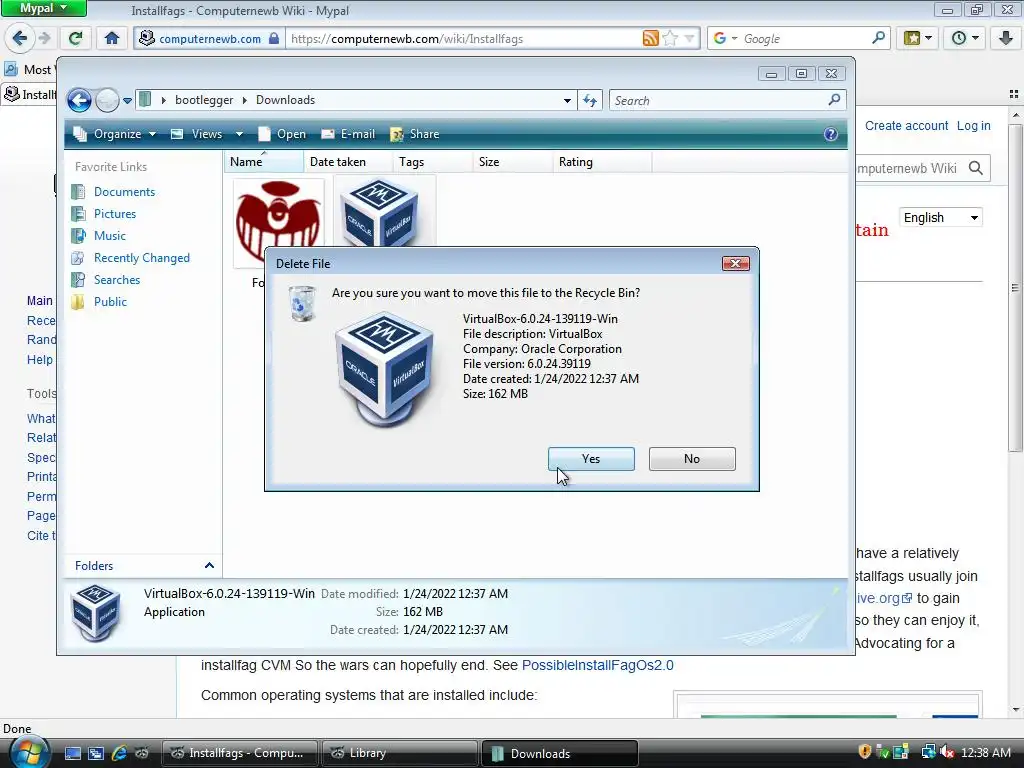The height and width of the screenshot is (768, 1024).
Task: Open Recently Changed in Favorite Links
Action: (x=142, y=258)
